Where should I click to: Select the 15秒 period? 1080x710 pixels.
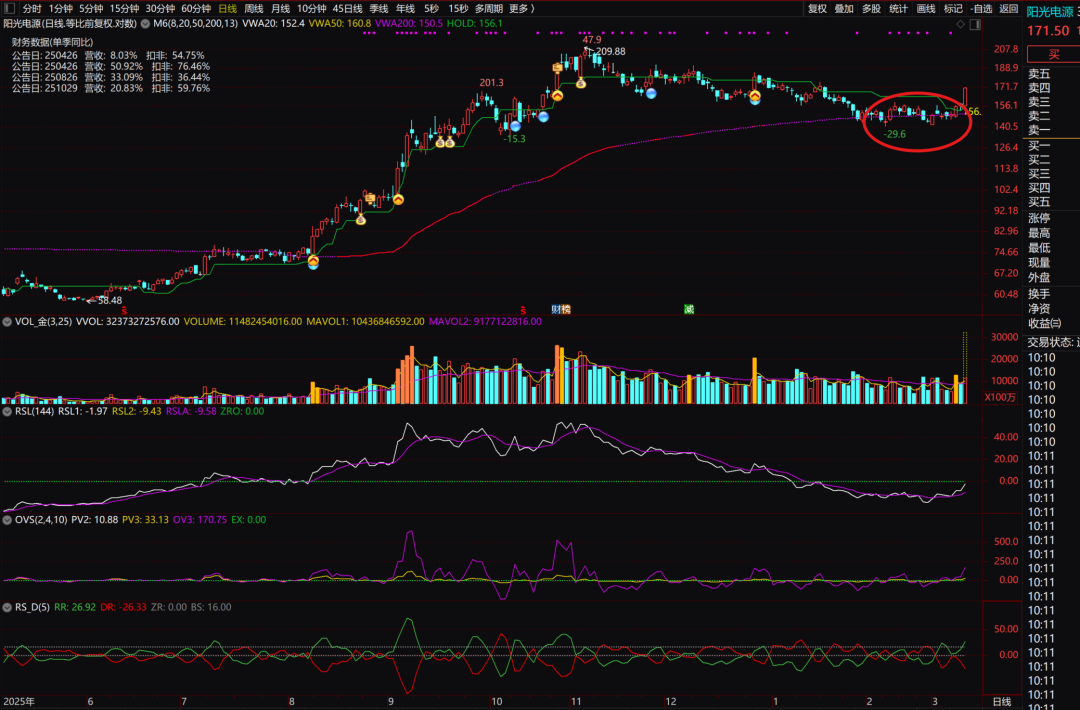458,8
